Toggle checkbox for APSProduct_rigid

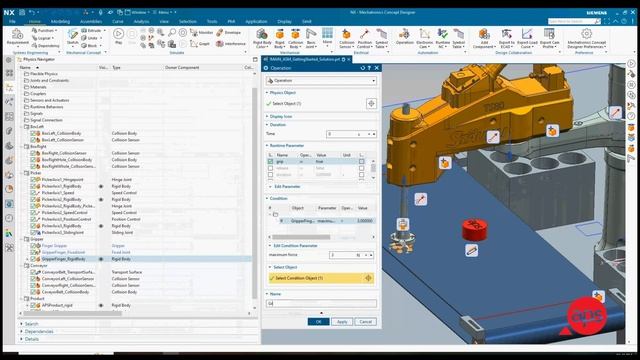(33, 305)
